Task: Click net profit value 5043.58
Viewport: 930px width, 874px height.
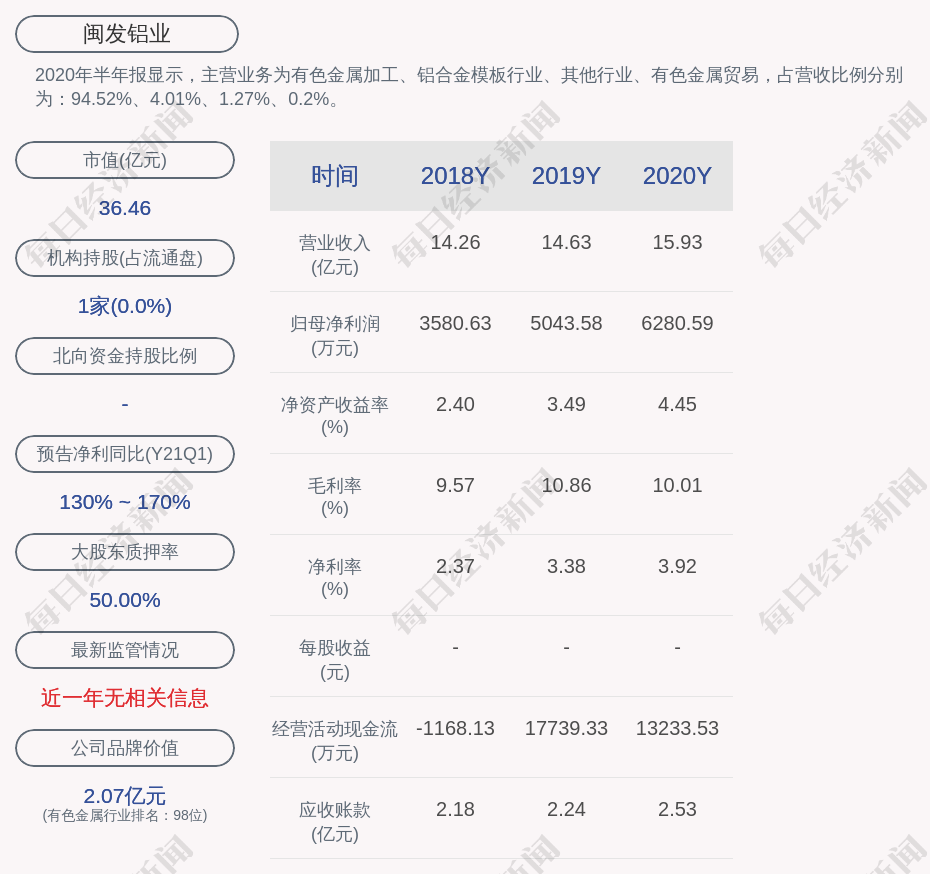Action: (566, 324)
